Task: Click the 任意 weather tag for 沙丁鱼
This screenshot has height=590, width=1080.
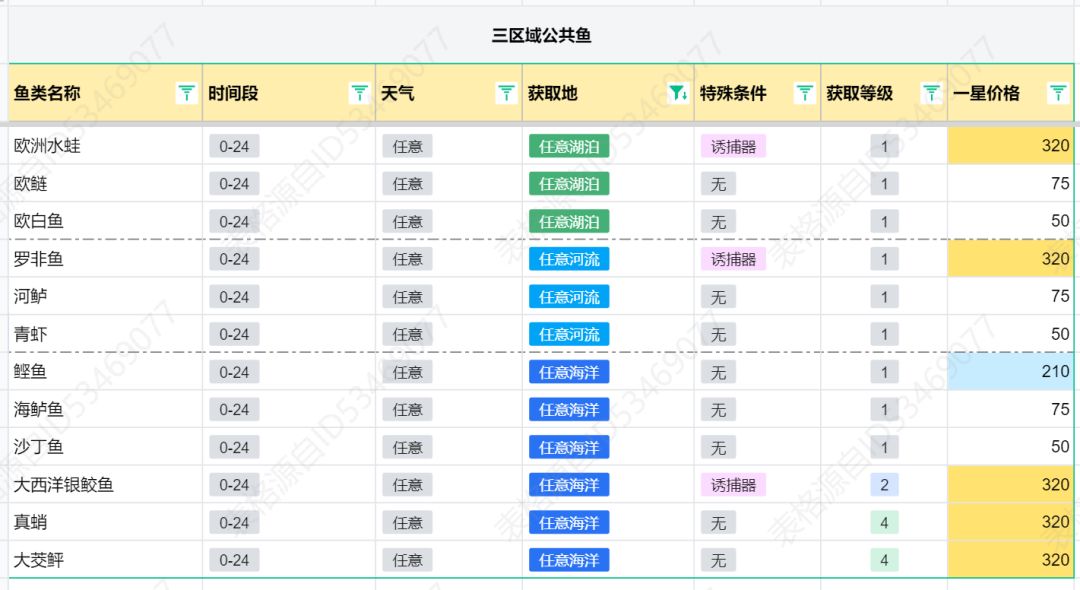Action: (x=407, y=447)
